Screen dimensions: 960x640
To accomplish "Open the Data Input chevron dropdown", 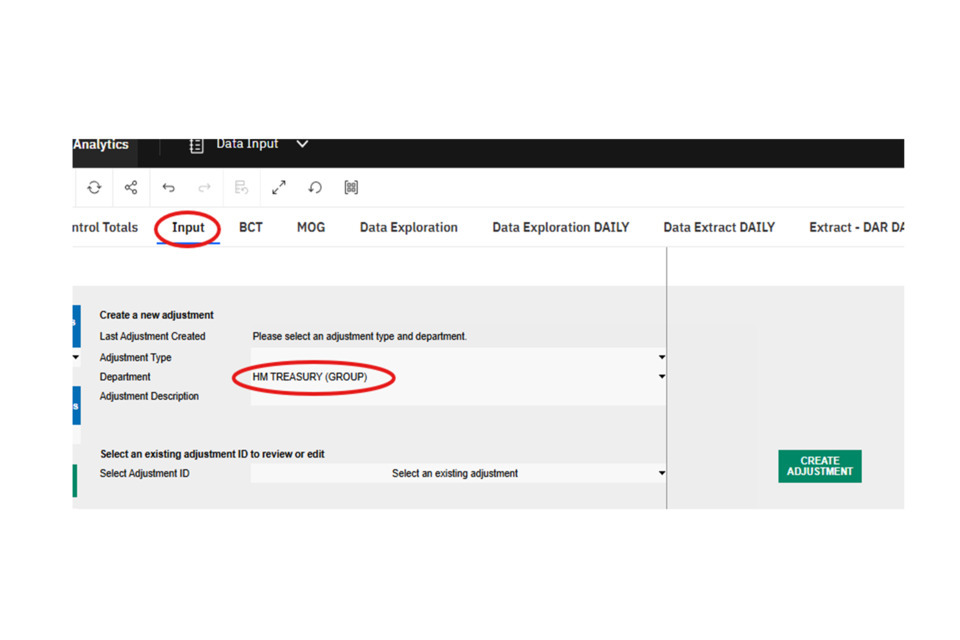I will point(302,145).
